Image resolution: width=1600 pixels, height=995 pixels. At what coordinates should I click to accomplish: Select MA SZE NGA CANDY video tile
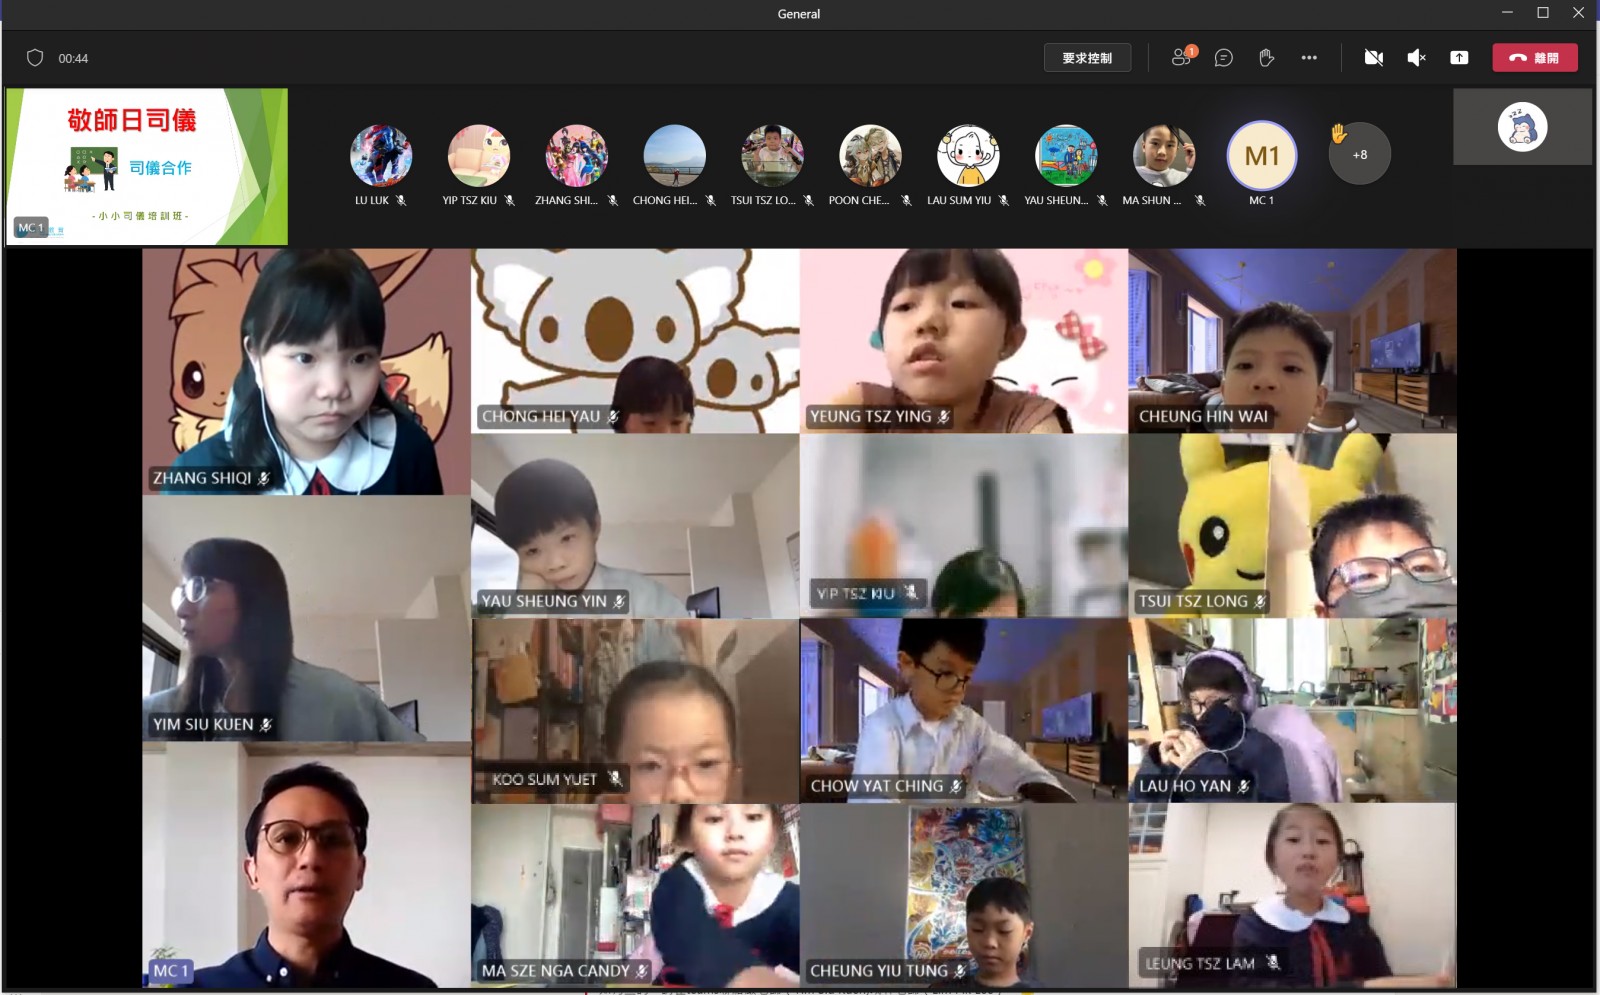[635, 896]
